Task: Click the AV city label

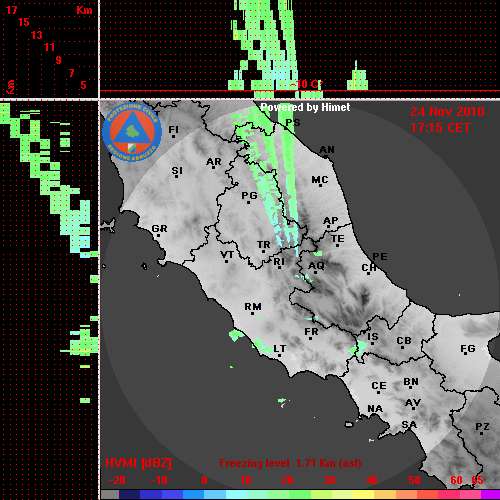Action: coord(413,403)
